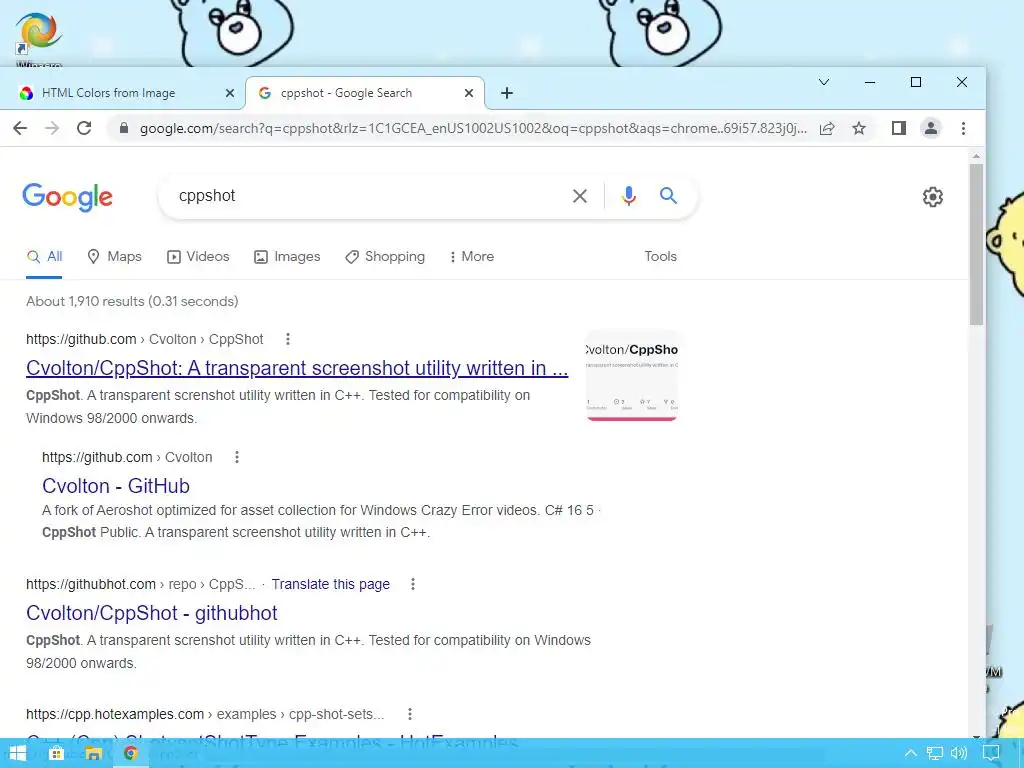Open options for Cvolton GitHub result
1024x768 pixels.
[237, 457]
